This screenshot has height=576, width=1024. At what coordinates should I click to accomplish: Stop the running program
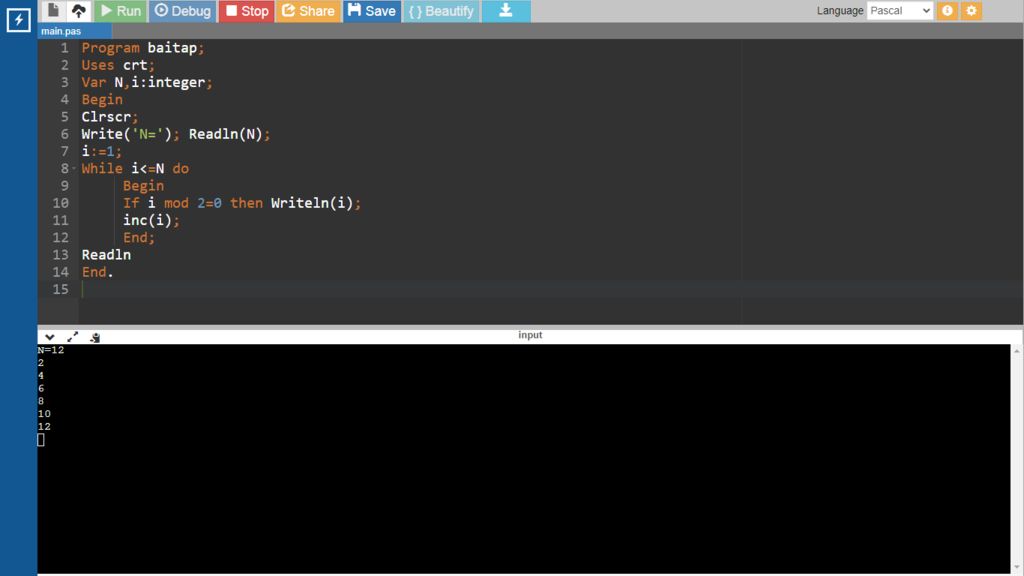[x=246, y=10]
